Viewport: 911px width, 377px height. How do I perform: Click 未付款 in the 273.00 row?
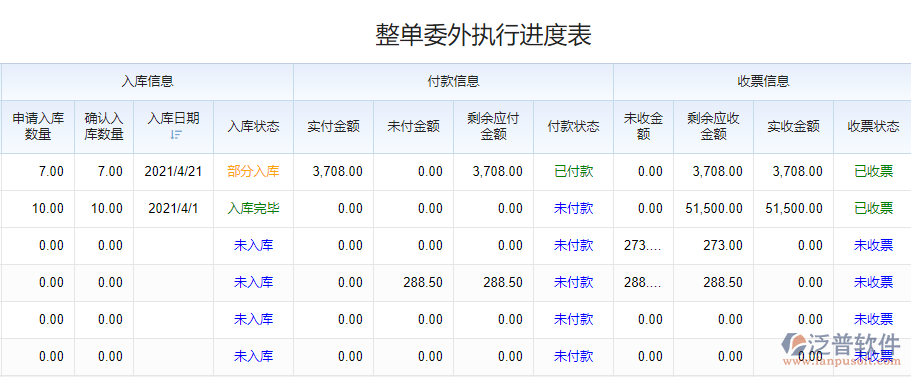click(x=573, y=245)
